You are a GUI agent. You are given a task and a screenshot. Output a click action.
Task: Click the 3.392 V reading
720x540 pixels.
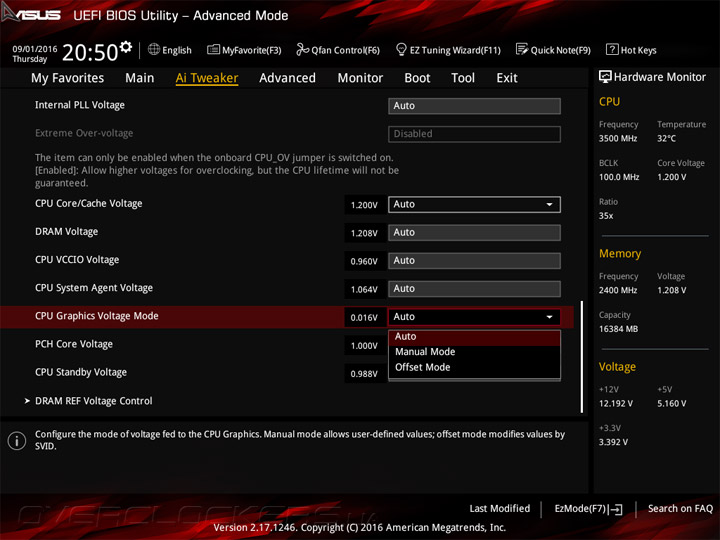pyautogui.click(x=613, y=442)
